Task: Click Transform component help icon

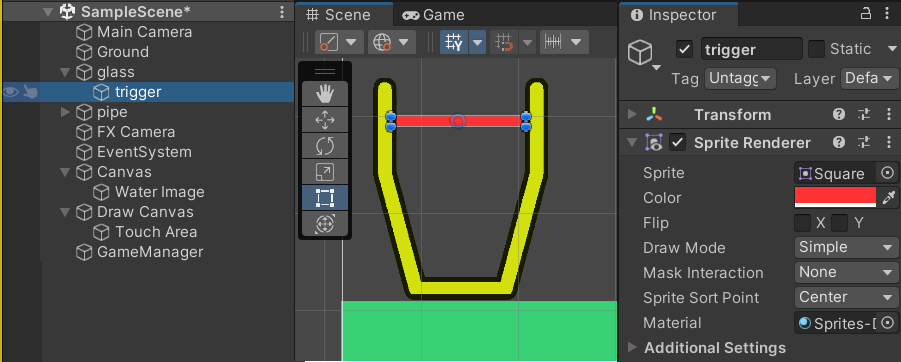Action: (x=839, y=114)
